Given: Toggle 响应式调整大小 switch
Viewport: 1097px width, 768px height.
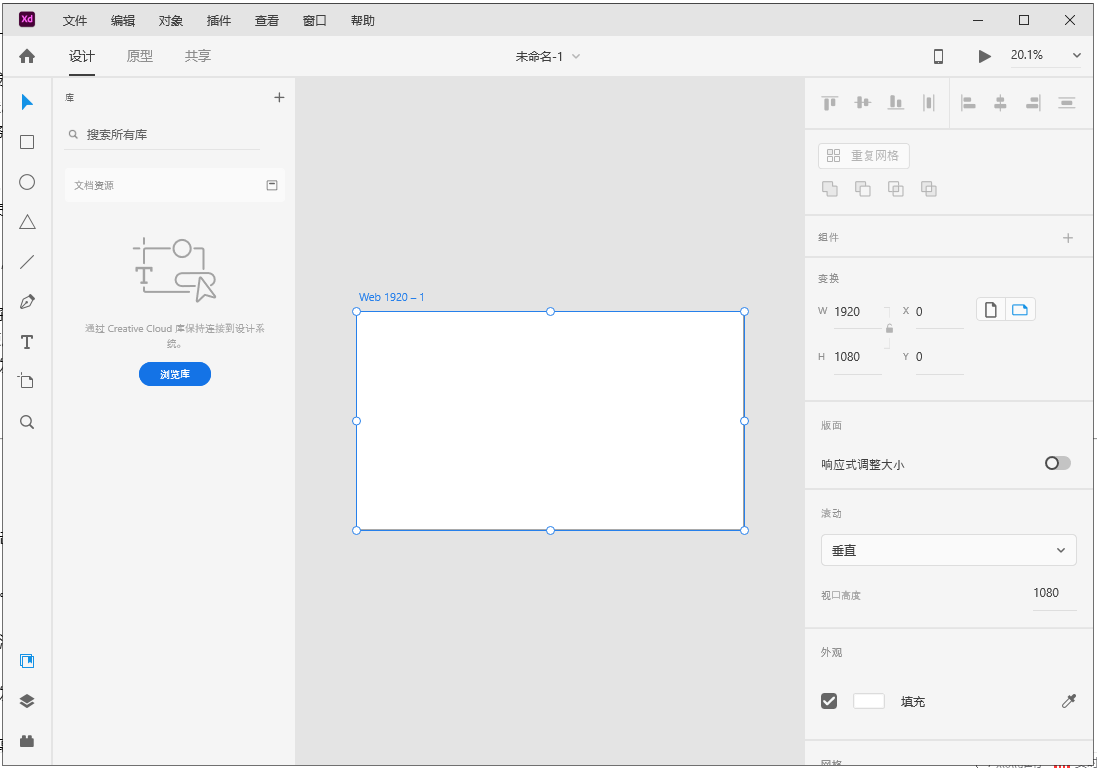Looking at the screenshot, I should pos(1058,463).
